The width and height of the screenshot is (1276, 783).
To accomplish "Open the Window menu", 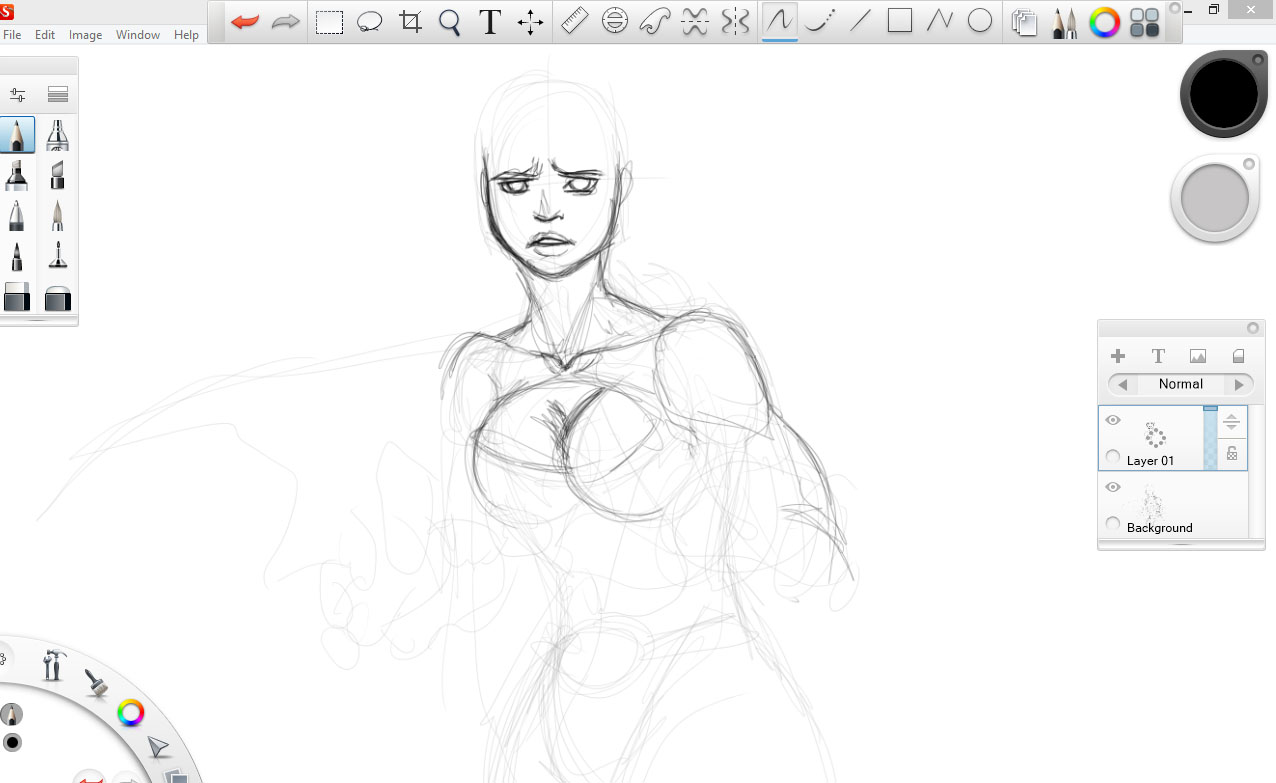I will point(137,35).
